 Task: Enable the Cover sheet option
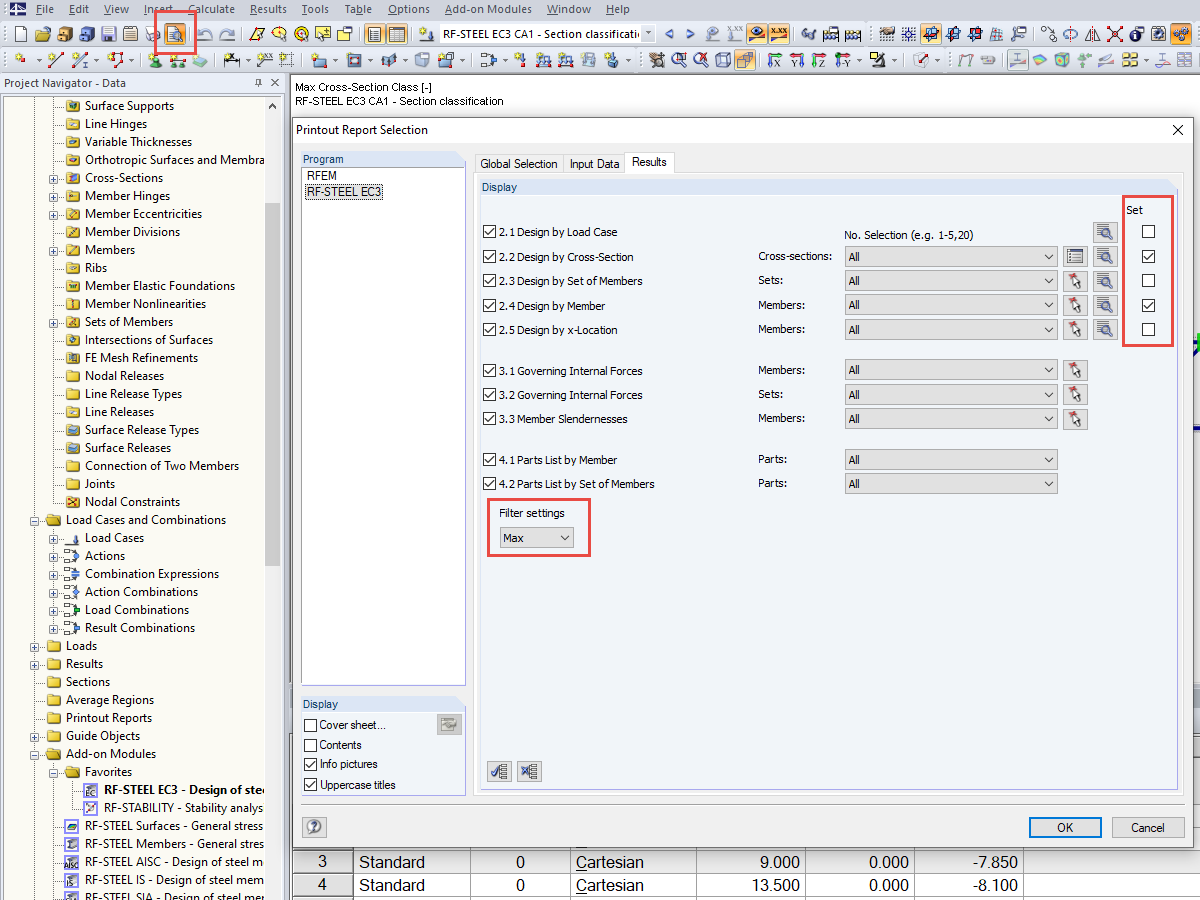click(x=310, y=724)
